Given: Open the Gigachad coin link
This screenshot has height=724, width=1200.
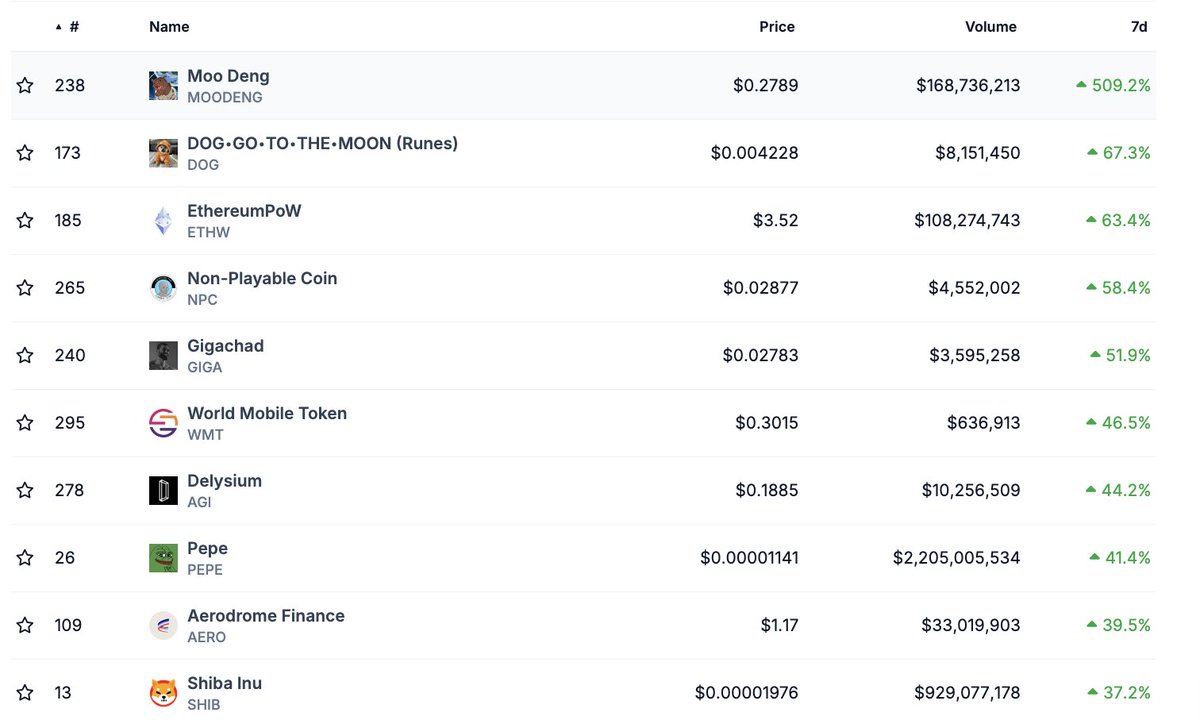Looking at the screenshot, I should (225, 346).
